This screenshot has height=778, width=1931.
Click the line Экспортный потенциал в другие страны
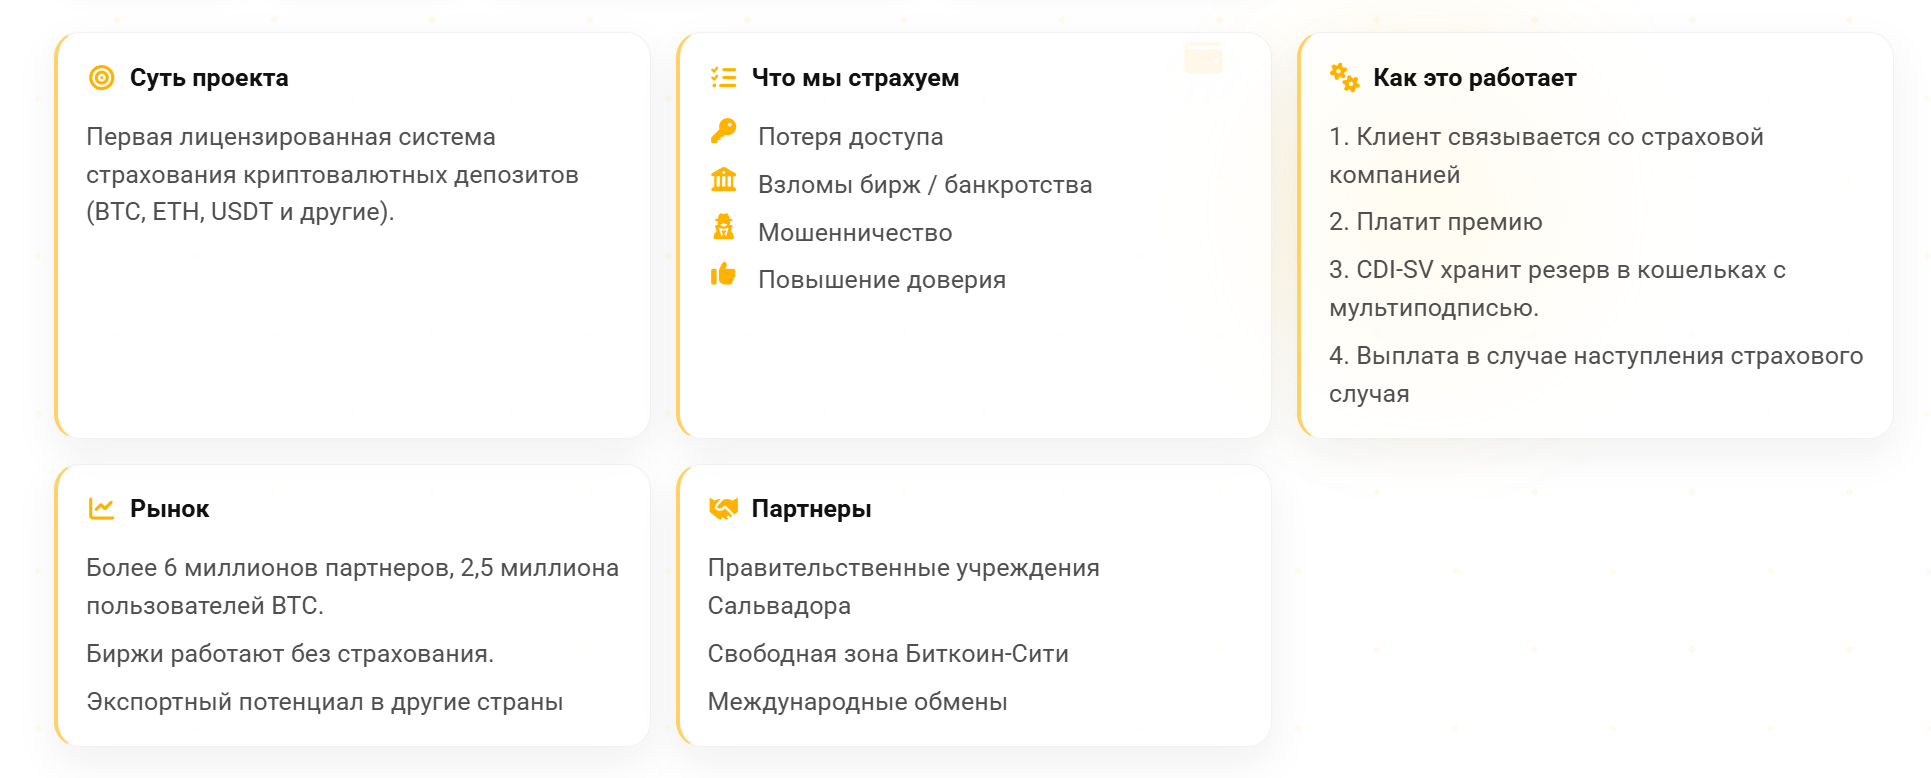[x=324, y=702]
